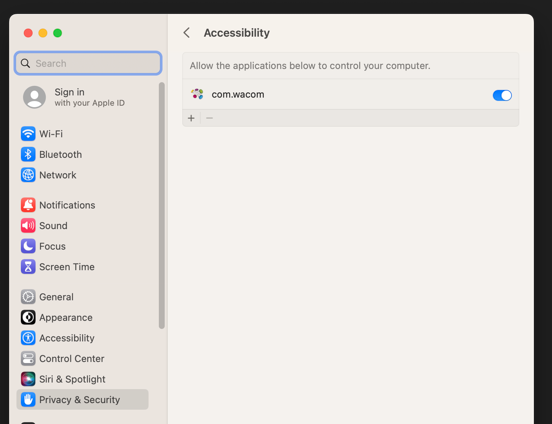This screenshot has height=424, width=552.
Task: Select Privacy & Security sidebar item
Action: pyautogui.click(x=82, y=399)
